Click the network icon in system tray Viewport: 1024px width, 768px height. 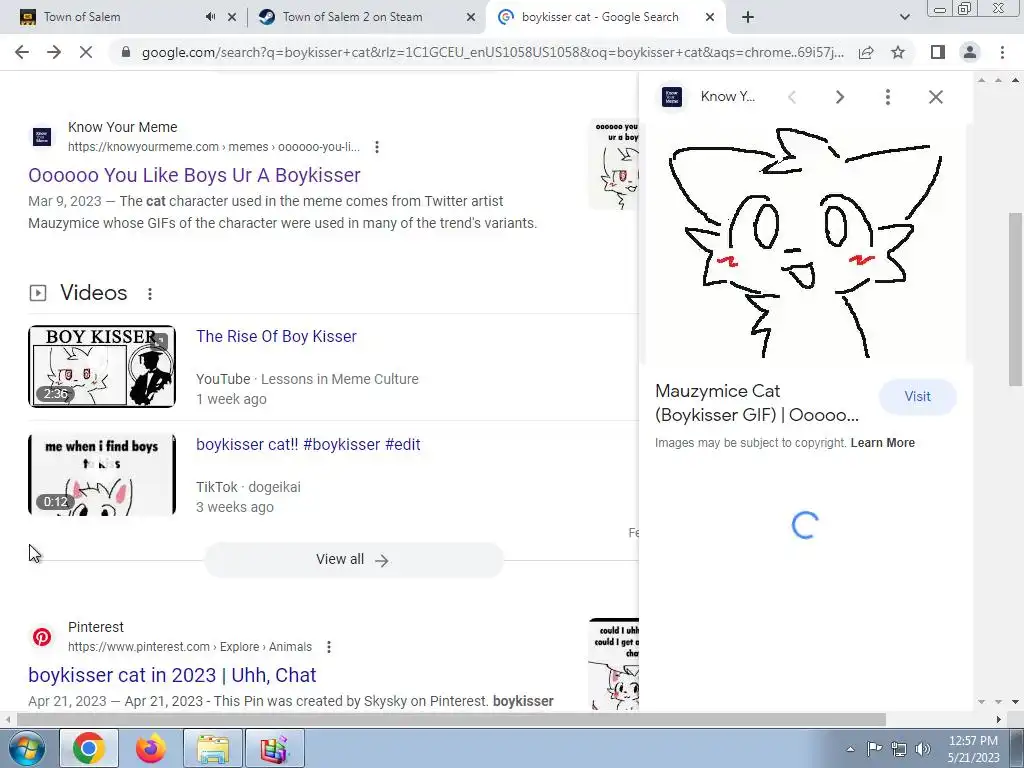[899, 749]
